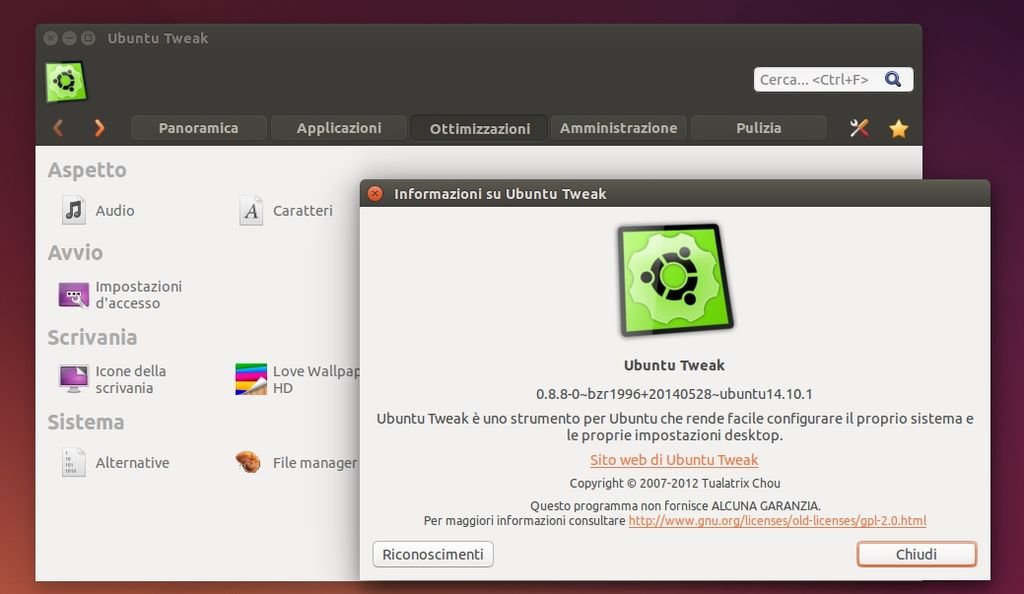Screen dimensions: 1024x594
Task: Open the Amministrazione tab
Action: (618, 128)
